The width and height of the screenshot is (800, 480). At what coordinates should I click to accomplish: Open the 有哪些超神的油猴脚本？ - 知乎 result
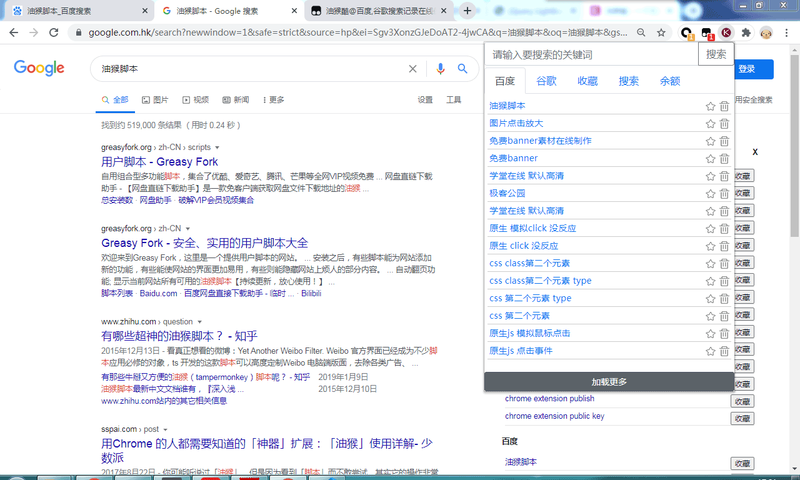click(179, 336)
